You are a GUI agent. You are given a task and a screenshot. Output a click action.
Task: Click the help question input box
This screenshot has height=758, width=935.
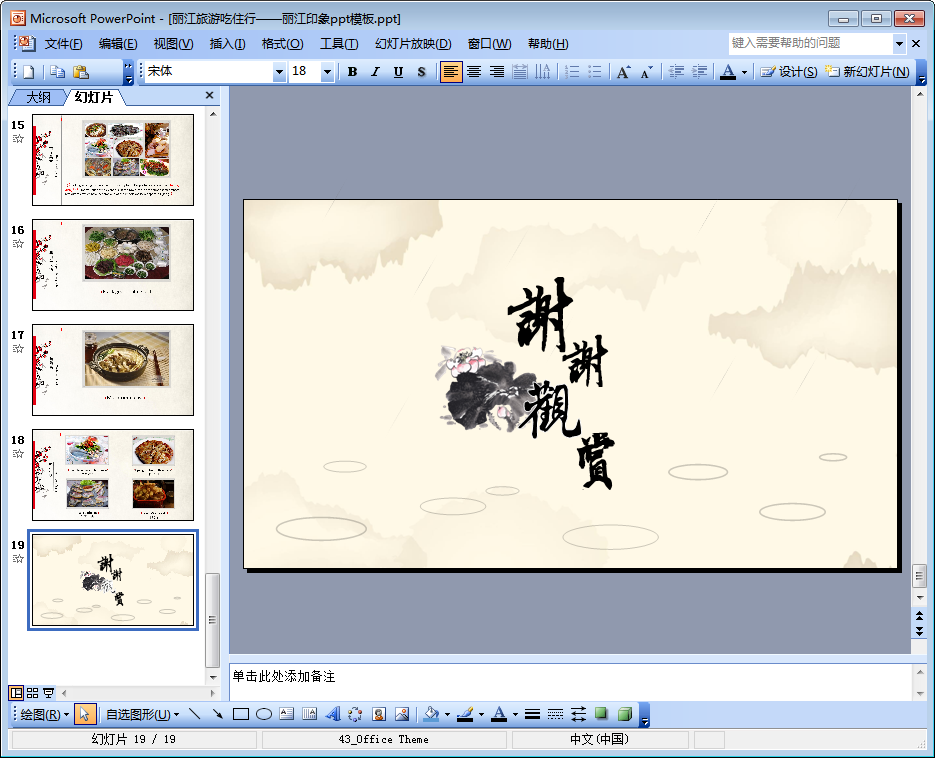(x=810, y=43)
